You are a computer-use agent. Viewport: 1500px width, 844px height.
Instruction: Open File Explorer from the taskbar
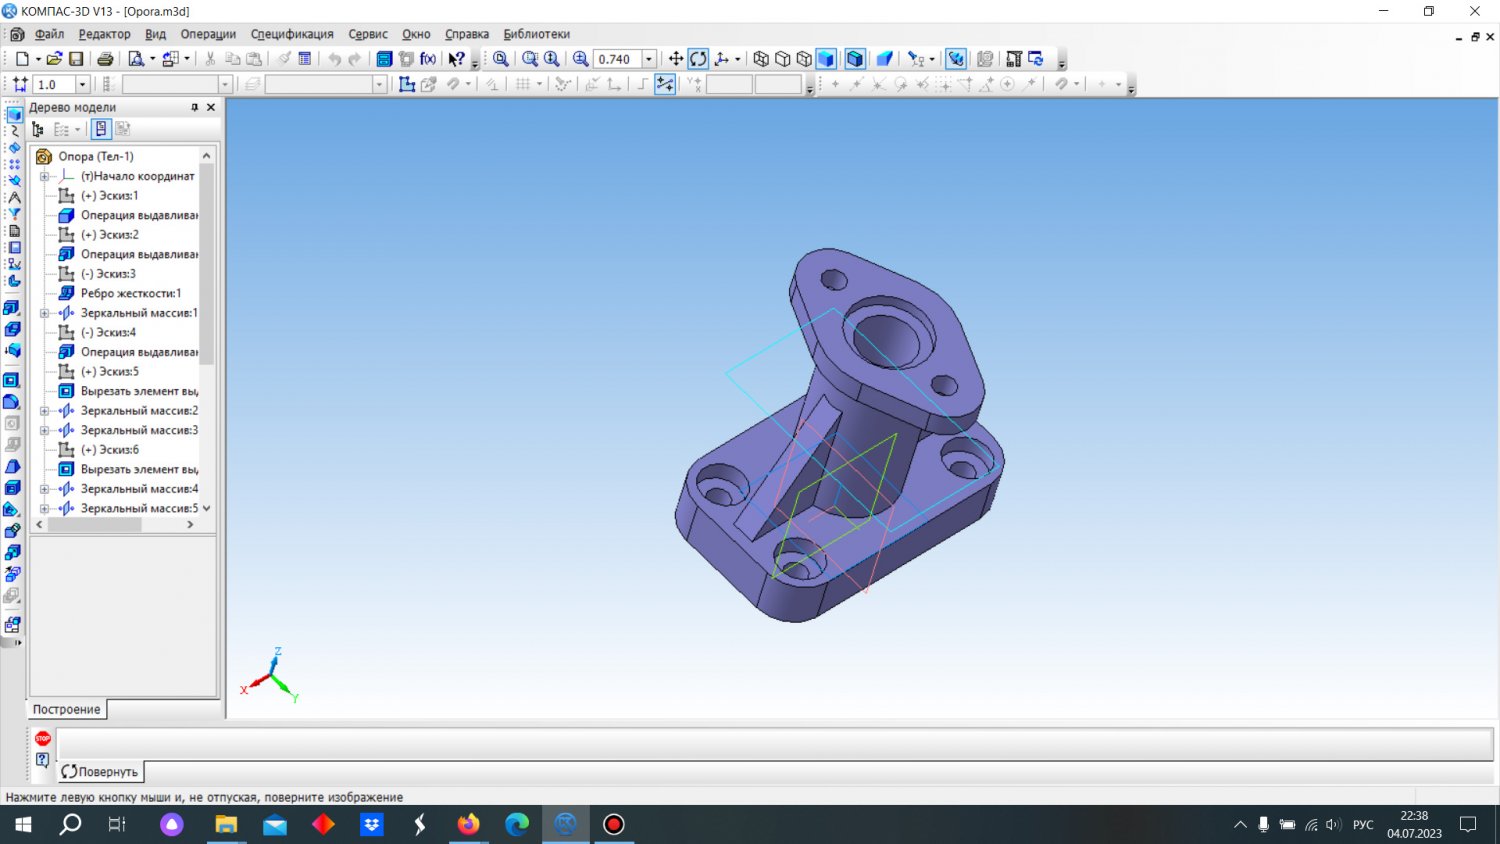tap(226, 825)
